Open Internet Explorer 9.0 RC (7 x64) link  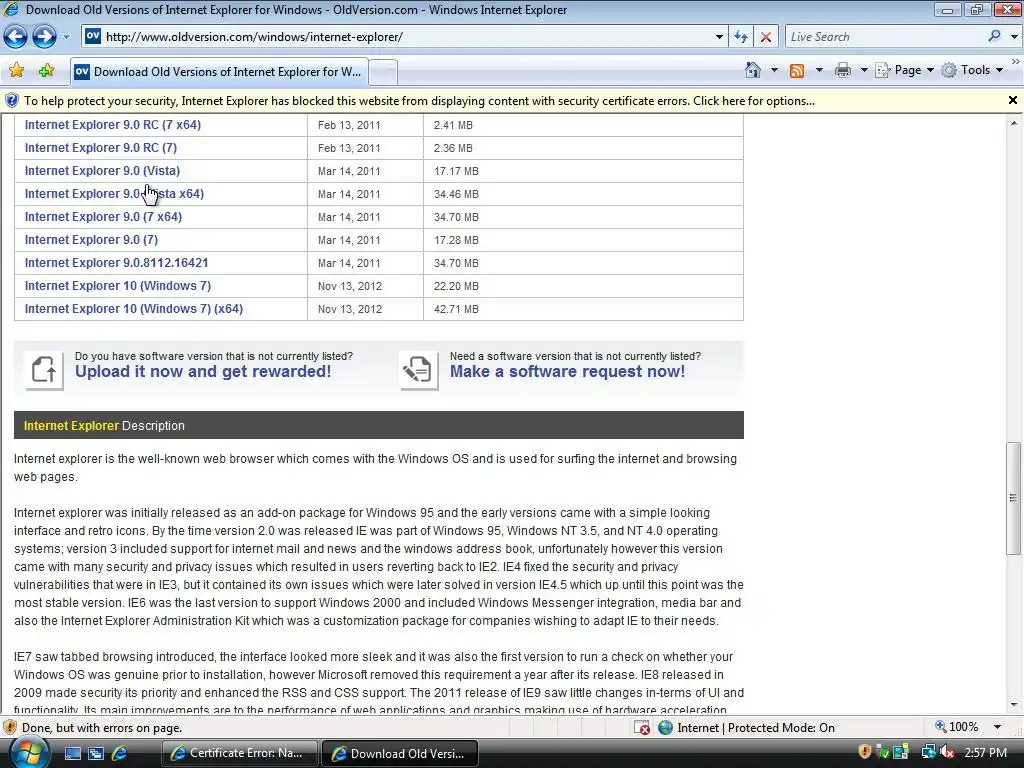coord(113,125)
